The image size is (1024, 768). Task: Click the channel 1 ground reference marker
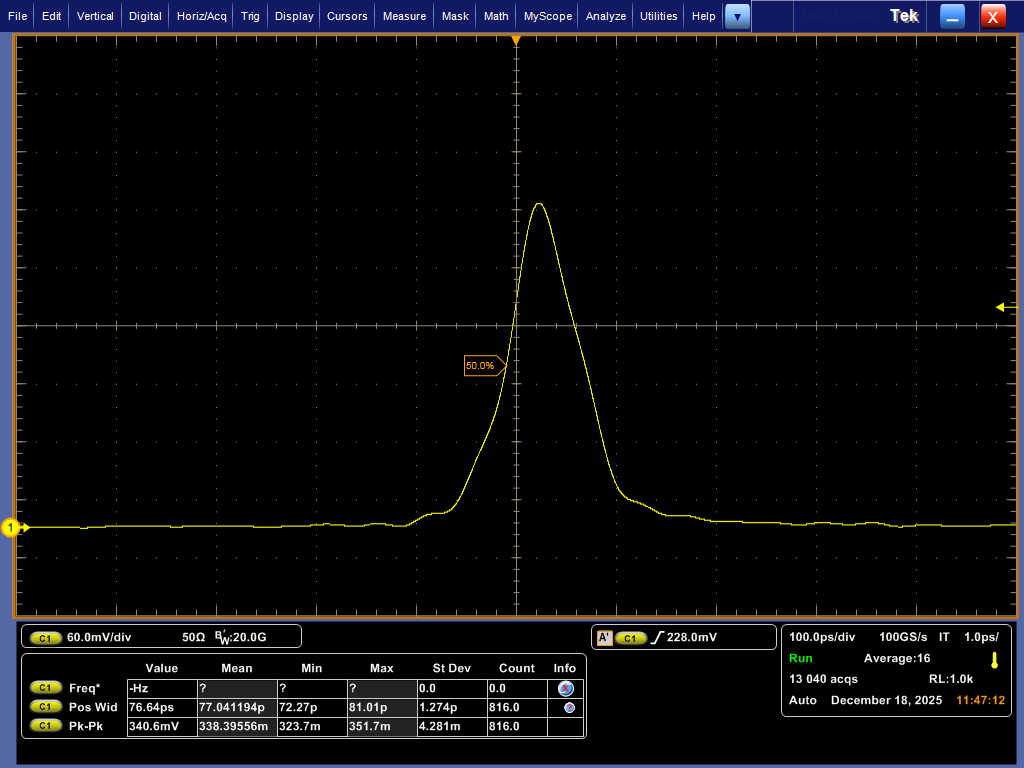11,528
